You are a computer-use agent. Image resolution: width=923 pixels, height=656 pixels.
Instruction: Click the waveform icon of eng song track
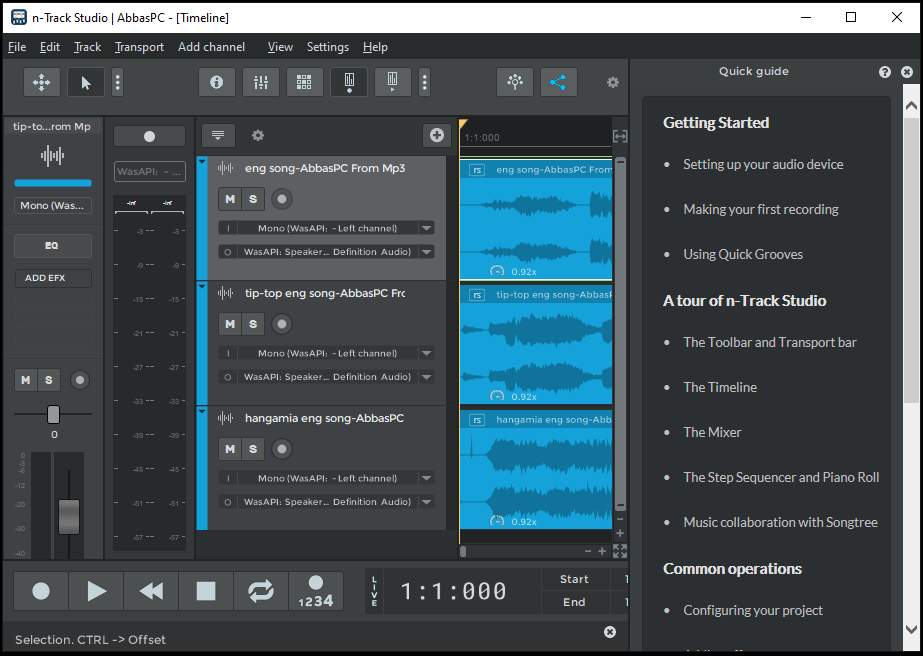pyautogui.click(x=225, y=168)
